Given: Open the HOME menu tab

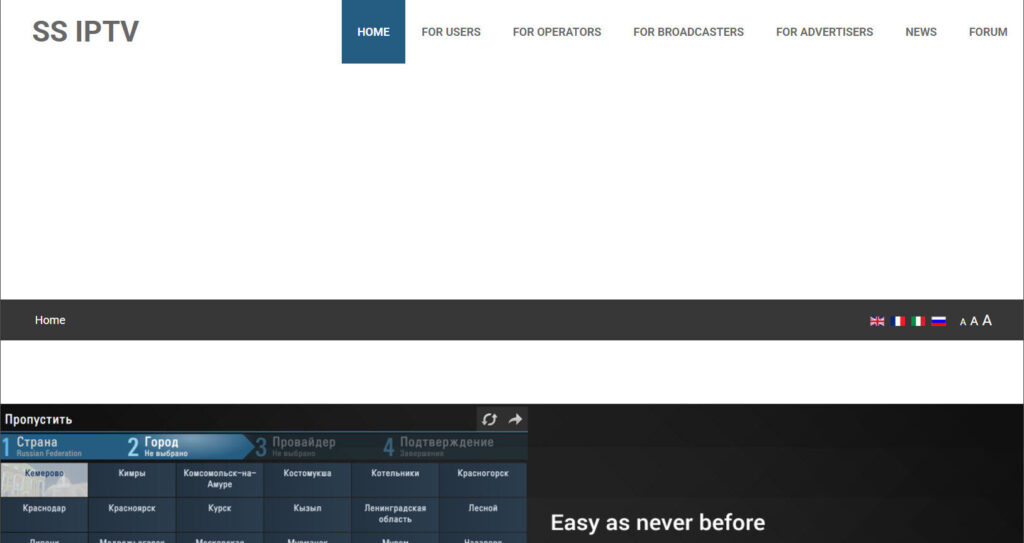Looking at the screenshot, I should pyautogui.click(x=374, y=31).
